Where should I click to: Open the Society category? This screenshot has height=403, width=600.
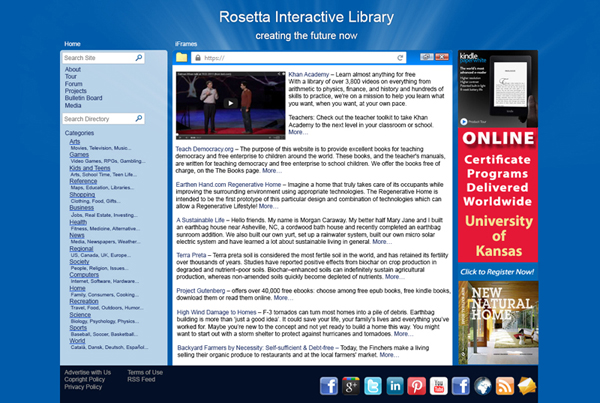[79, 262]
